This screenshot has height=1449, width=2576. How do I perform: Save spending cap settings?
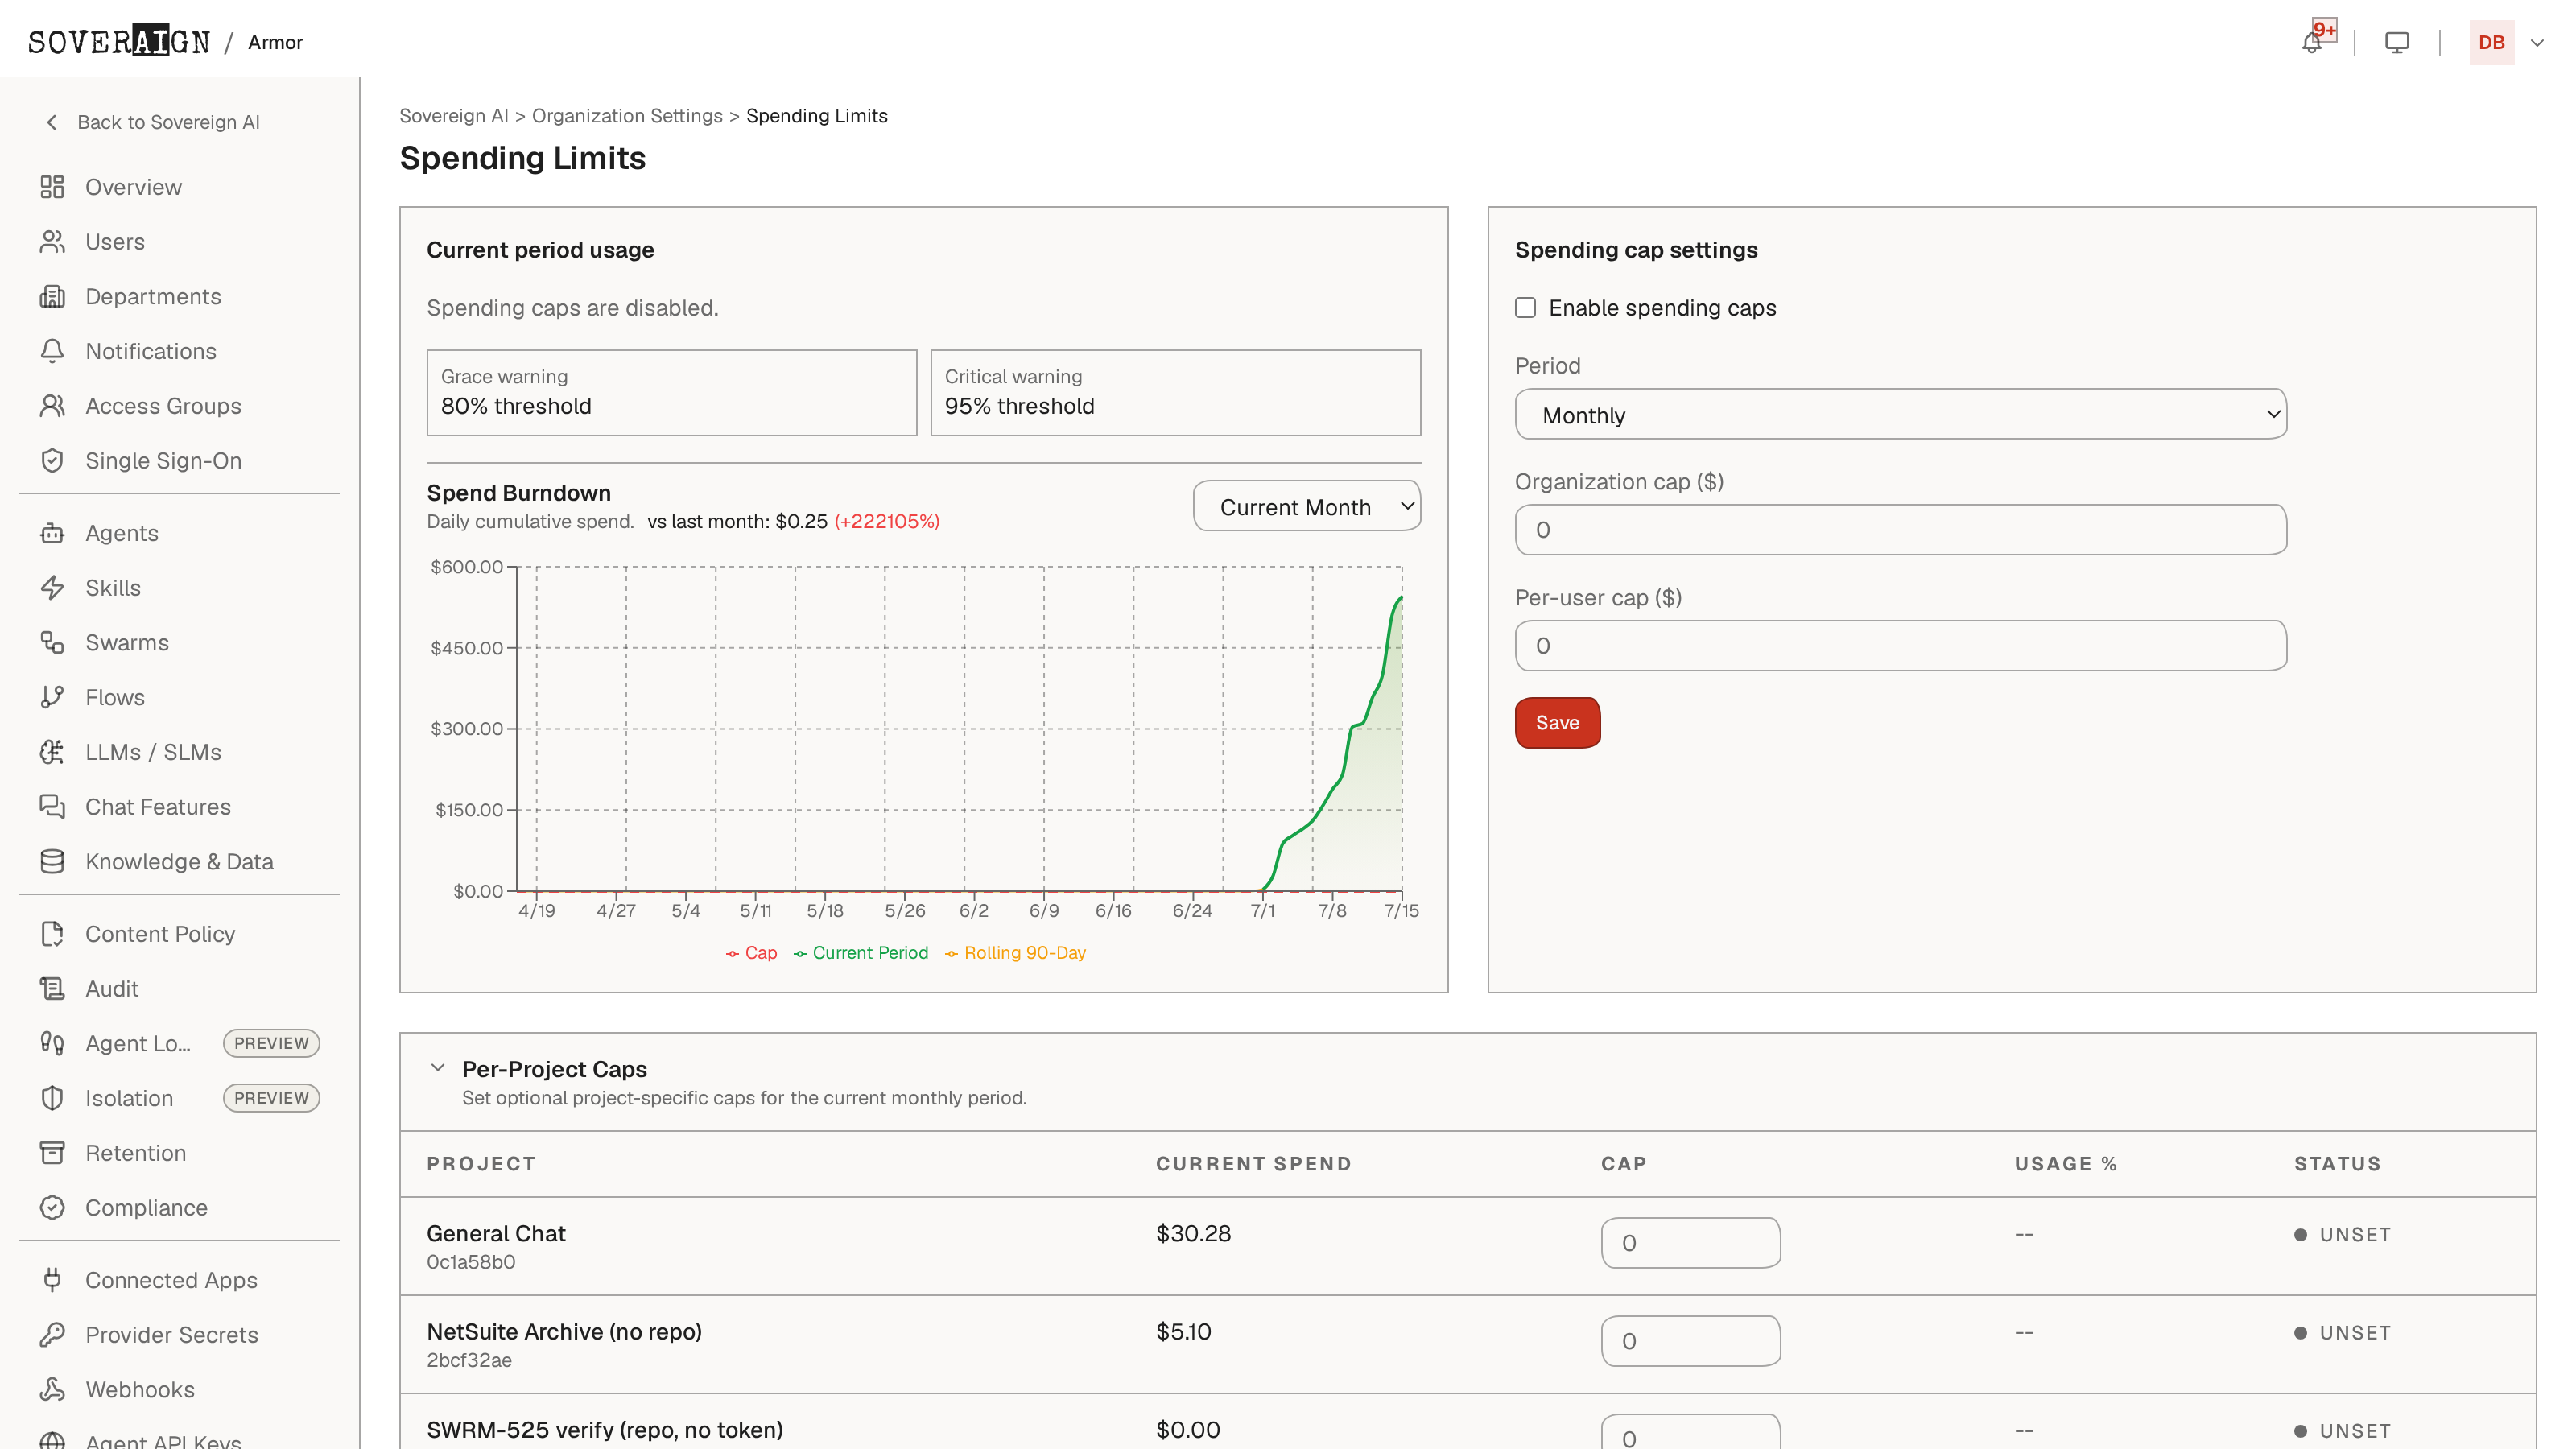point(1557,723)
